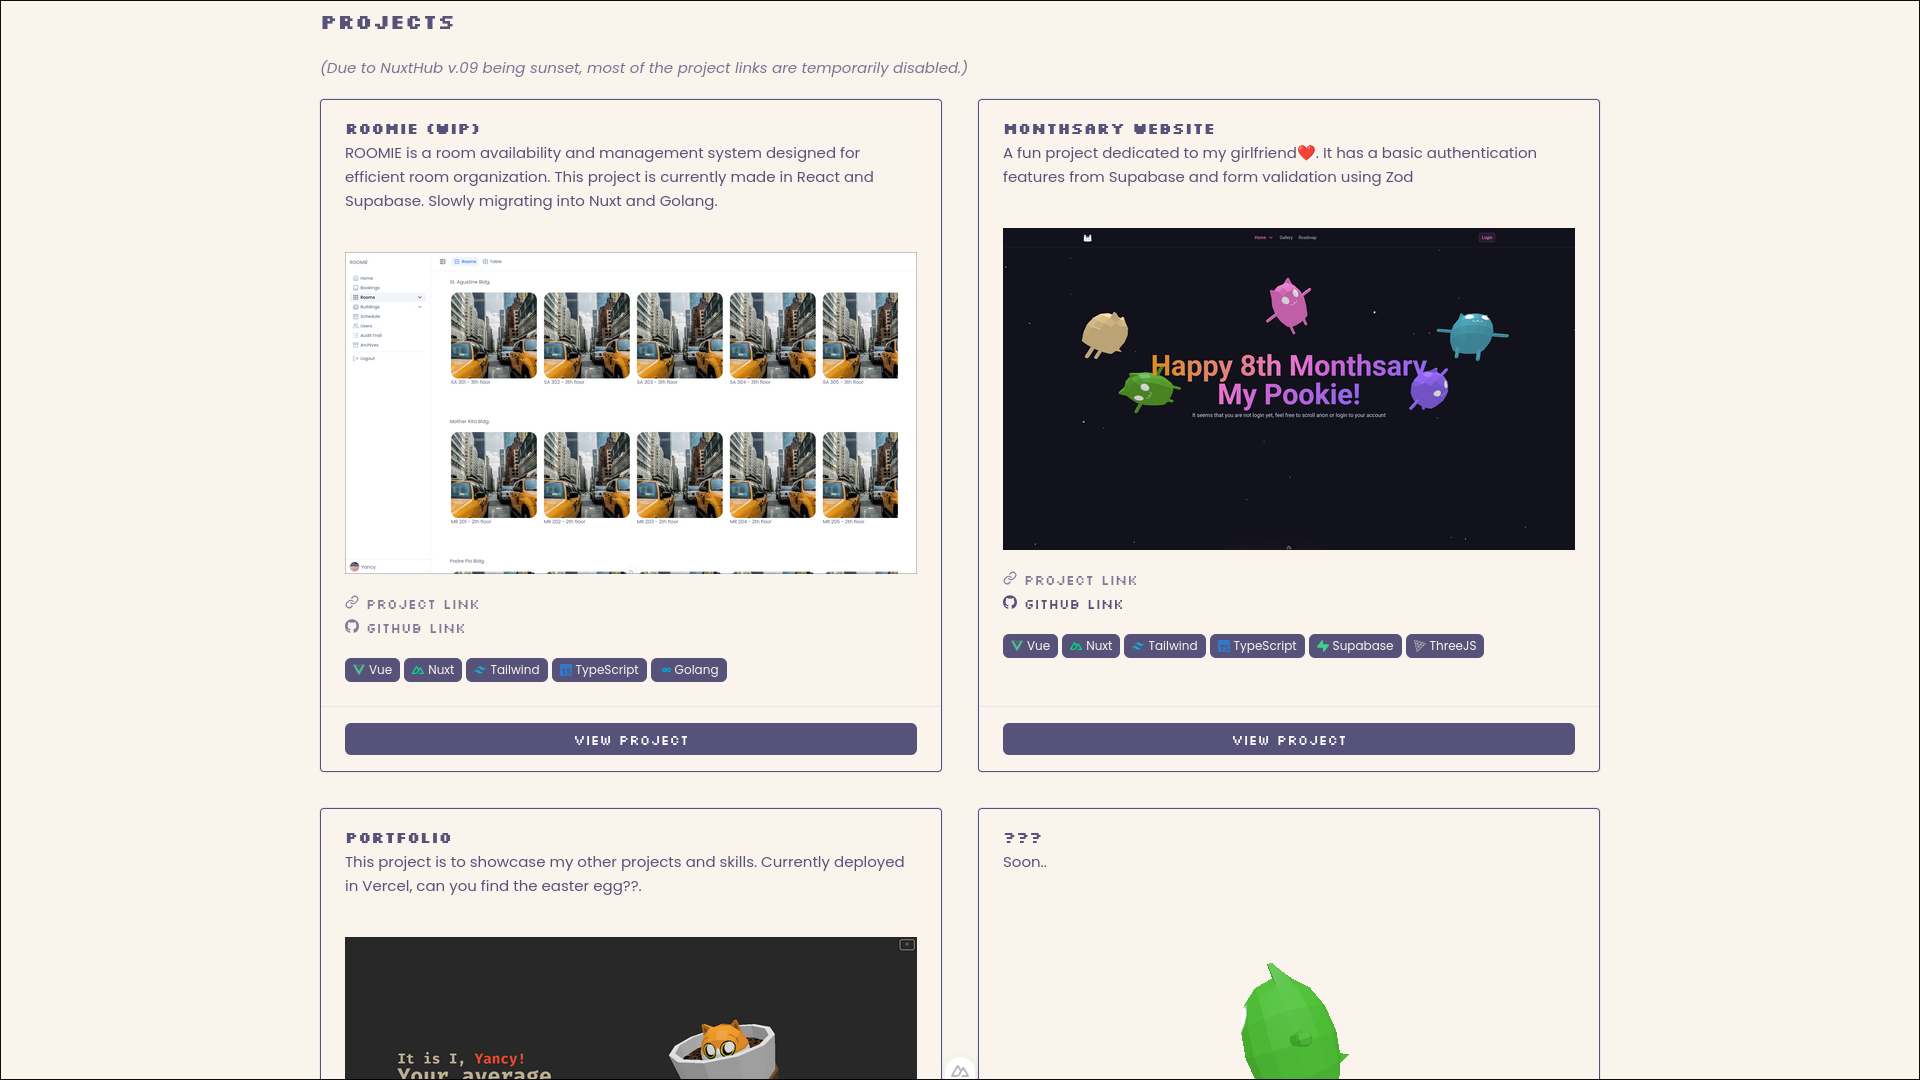Image resolution: width=1920 pixels, height=1080 pixels.
Task: Click GitHub icon in Monthsary card
Action: point(1010,603)
